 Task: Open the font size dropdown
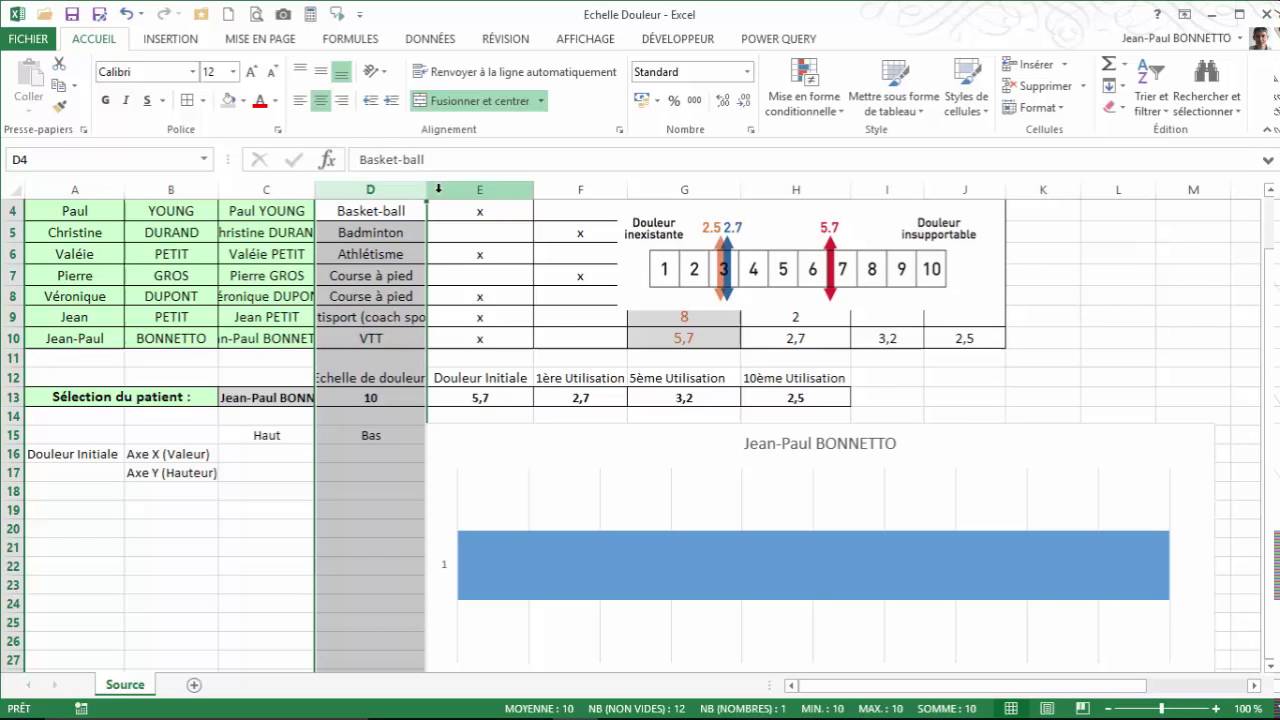pyautogui.click(x=234, y=72)
